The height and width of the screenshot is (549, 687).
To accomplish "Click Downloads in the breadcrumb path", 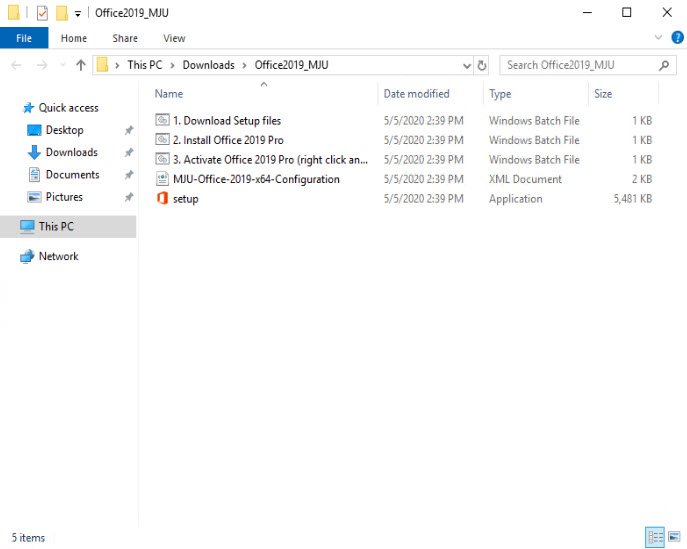I will [x=208, y=65].
